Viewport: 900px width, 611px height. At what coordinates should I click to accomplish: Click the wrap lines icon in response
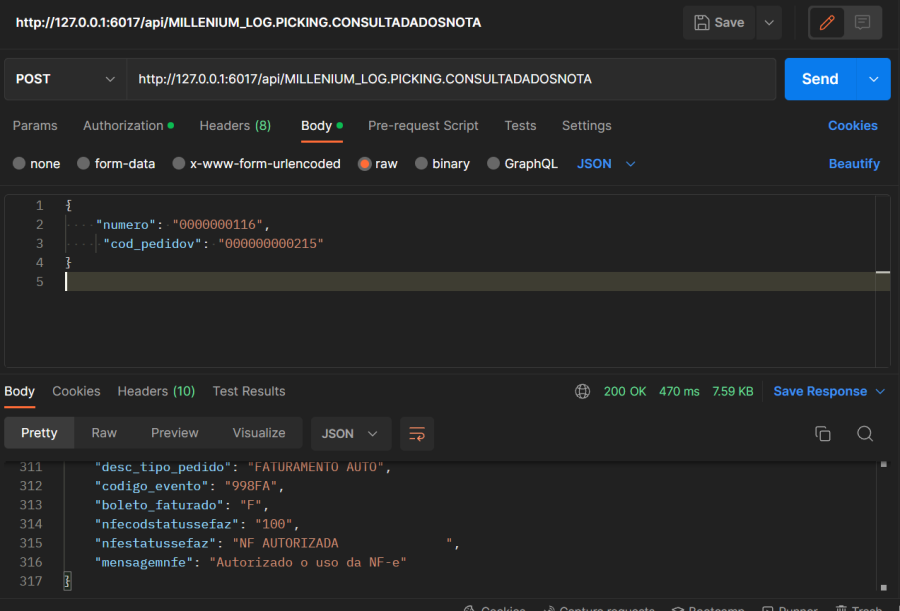click(417, 433)
